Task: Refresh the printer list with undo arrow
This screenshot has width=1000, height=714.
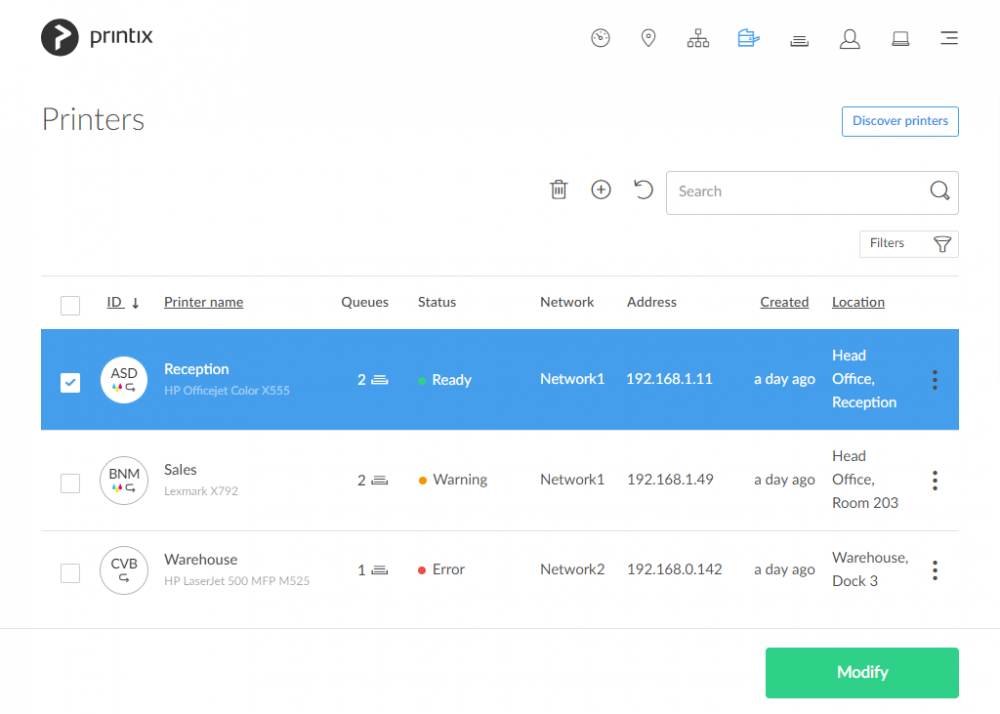Action: tap(642, 189)
